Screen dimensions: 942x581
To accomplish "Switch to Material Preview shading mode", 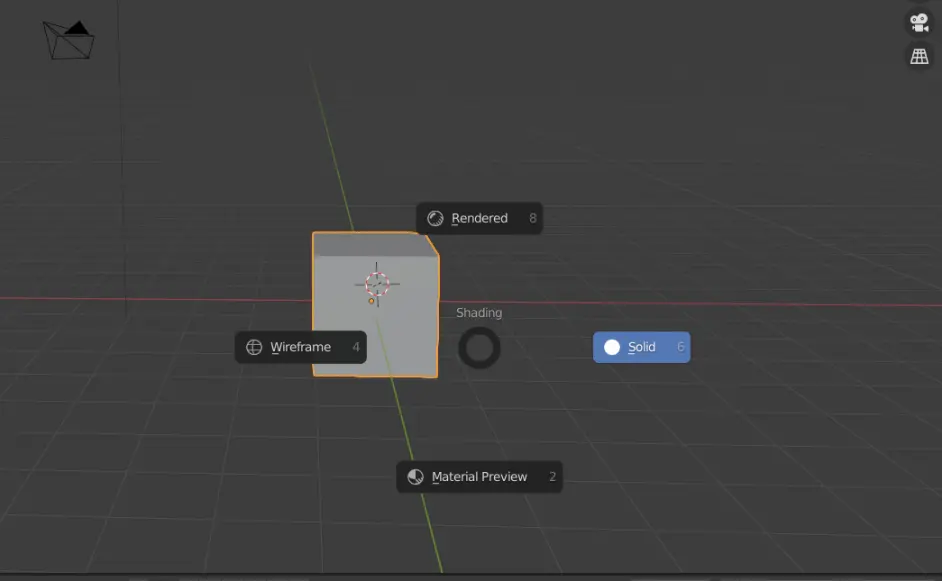I will pos(479,477).
